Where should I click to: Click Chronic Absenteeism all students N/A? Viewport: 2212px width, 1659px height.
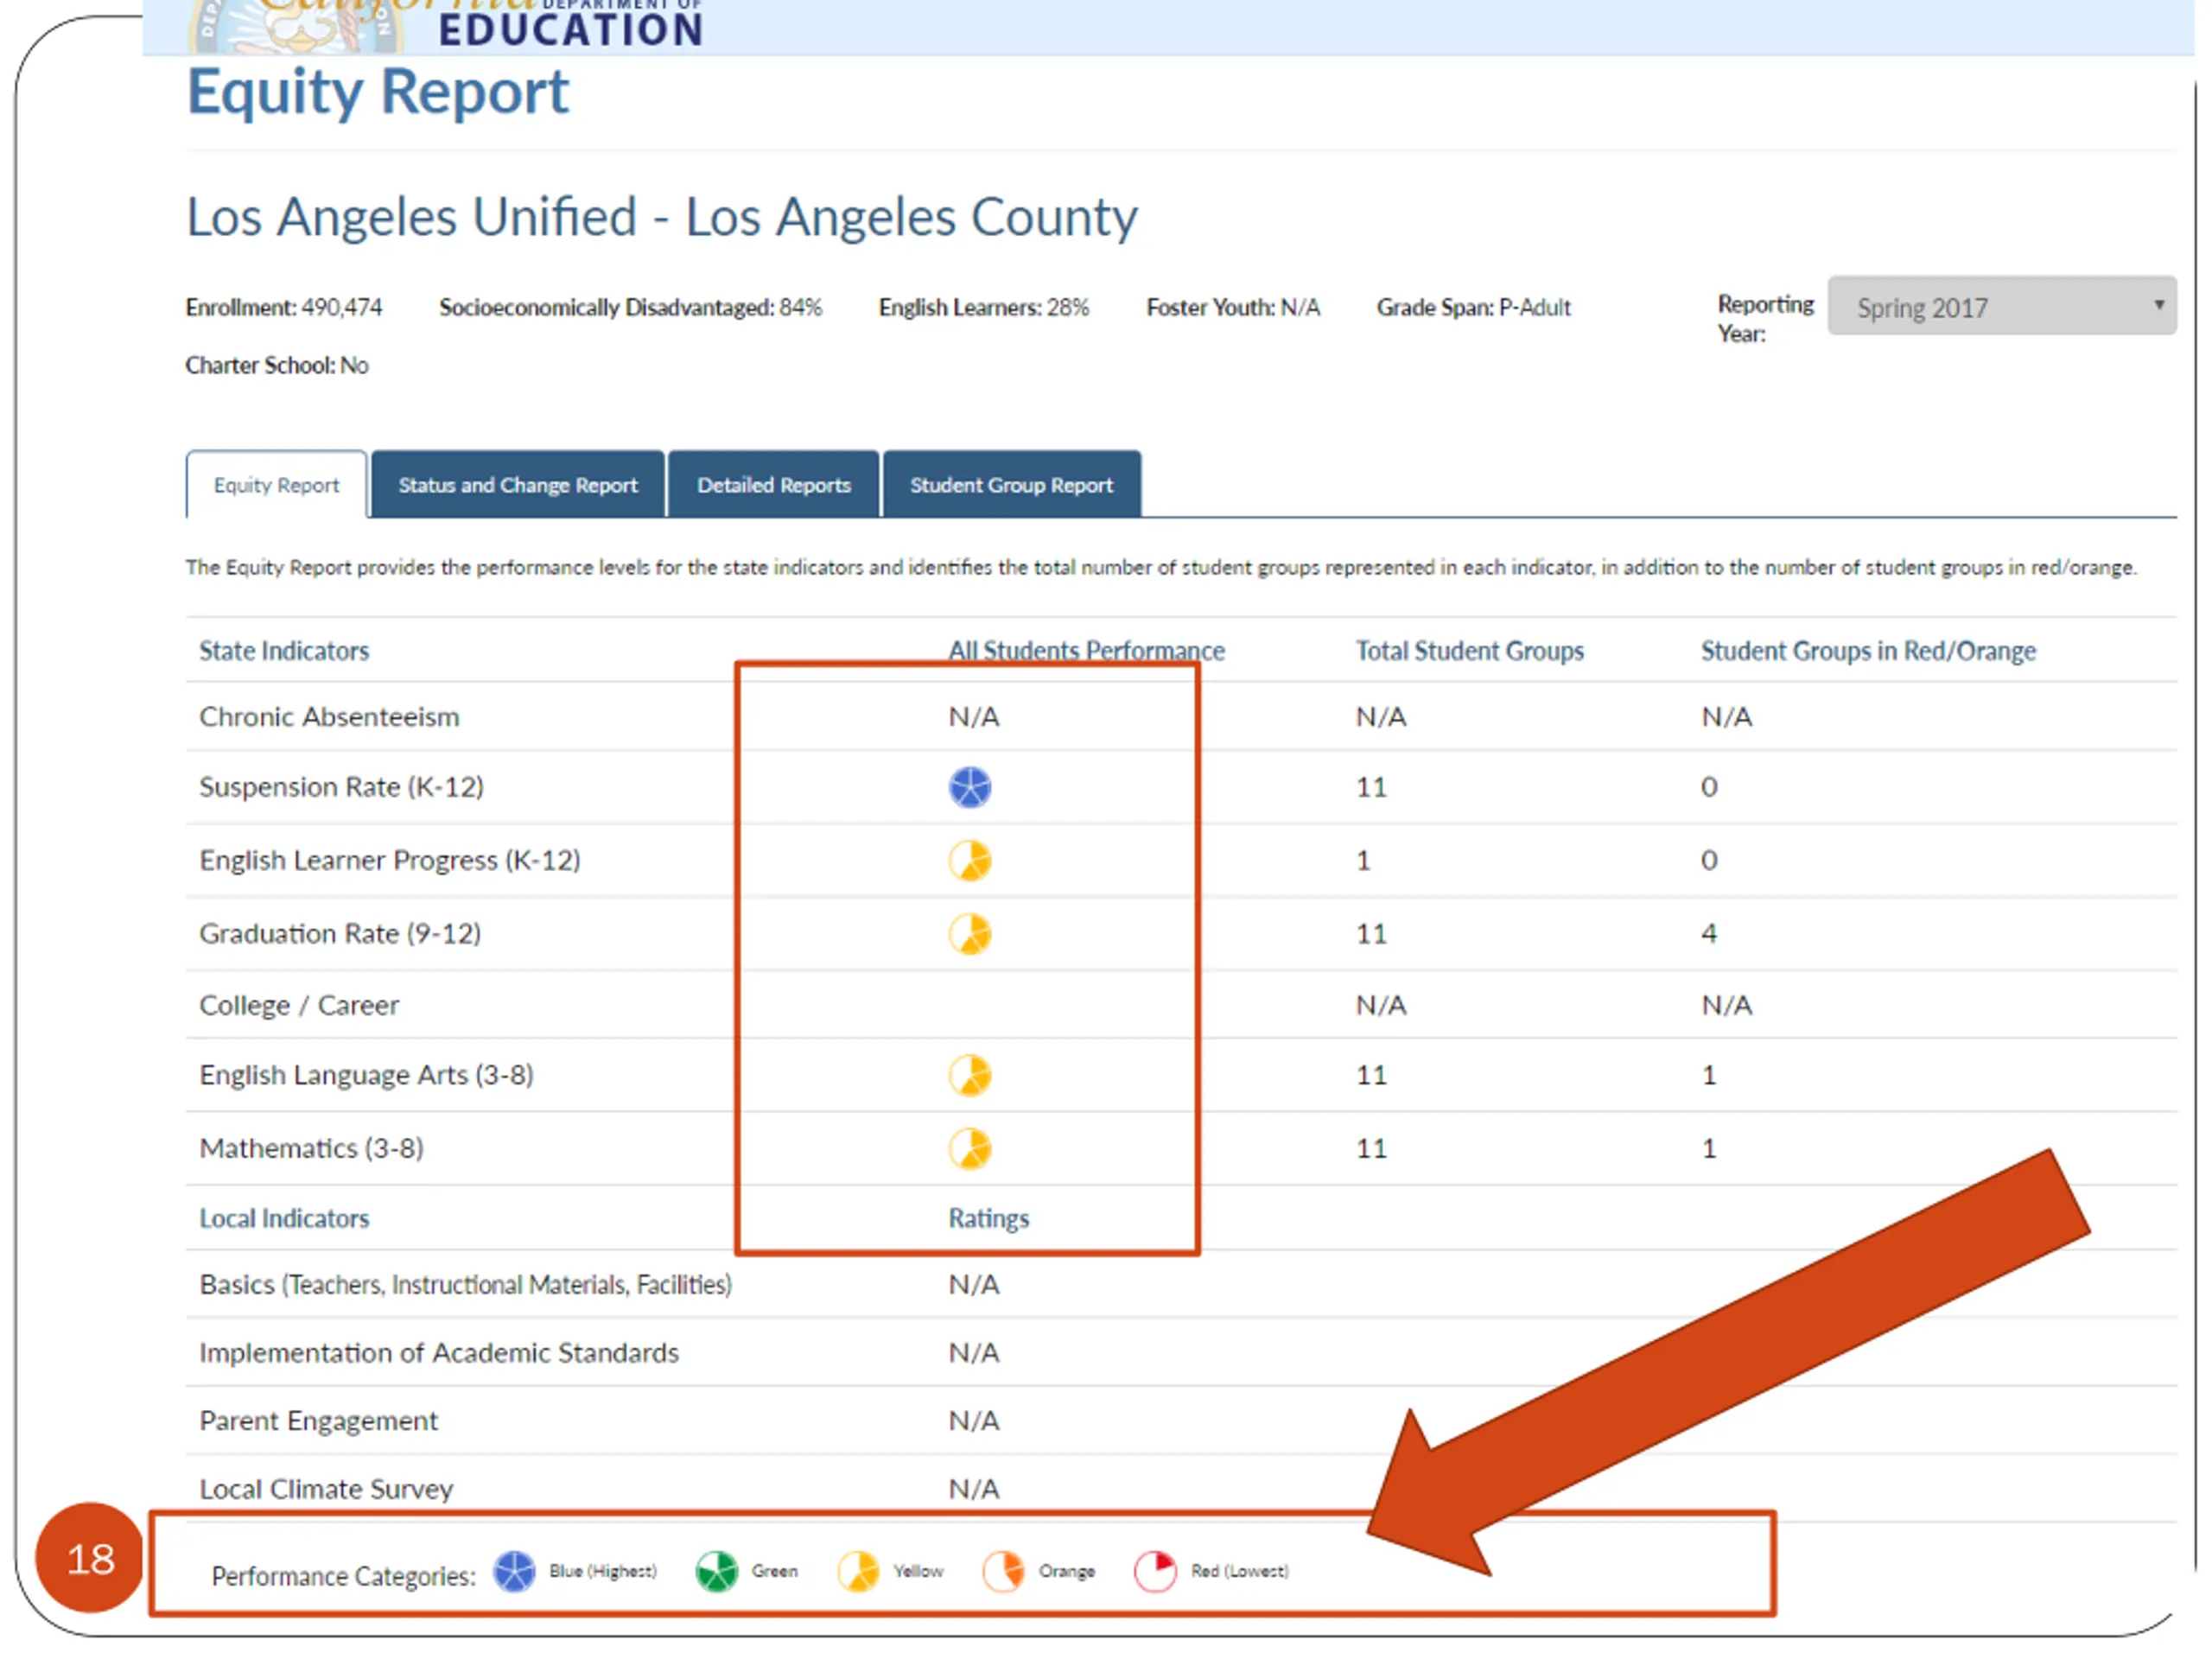coord(974,717)
